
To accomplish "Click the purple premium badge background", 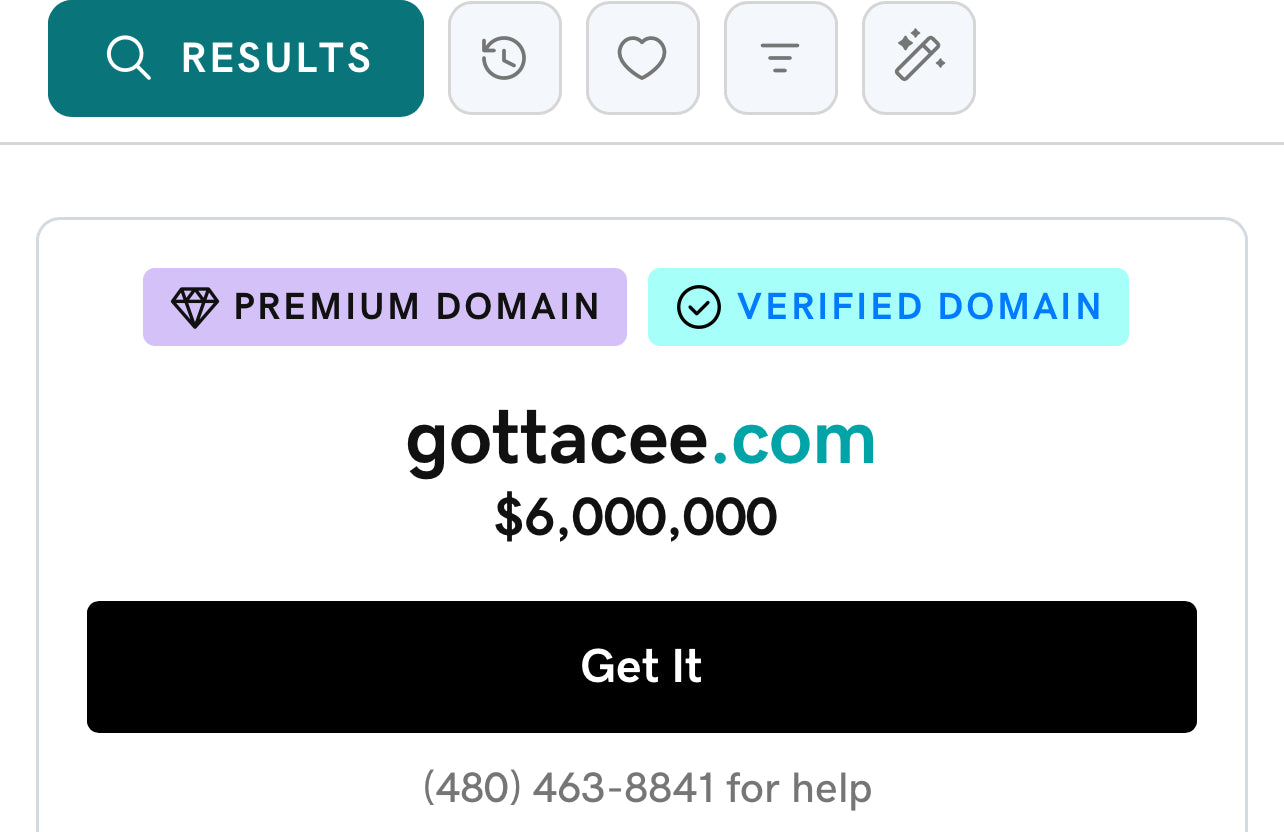I will point(385,307).
